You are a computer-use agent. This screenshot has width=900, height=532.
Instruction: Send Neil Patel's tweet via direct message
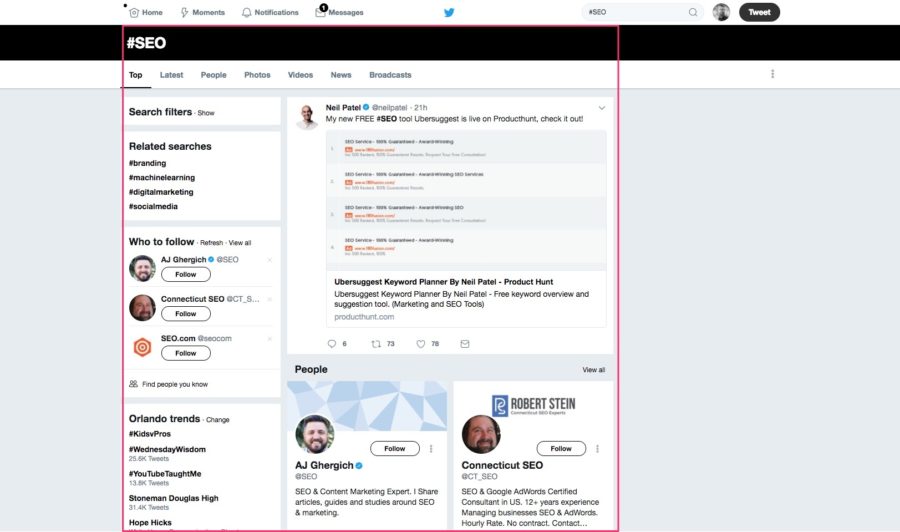click(x=465, y=344)
